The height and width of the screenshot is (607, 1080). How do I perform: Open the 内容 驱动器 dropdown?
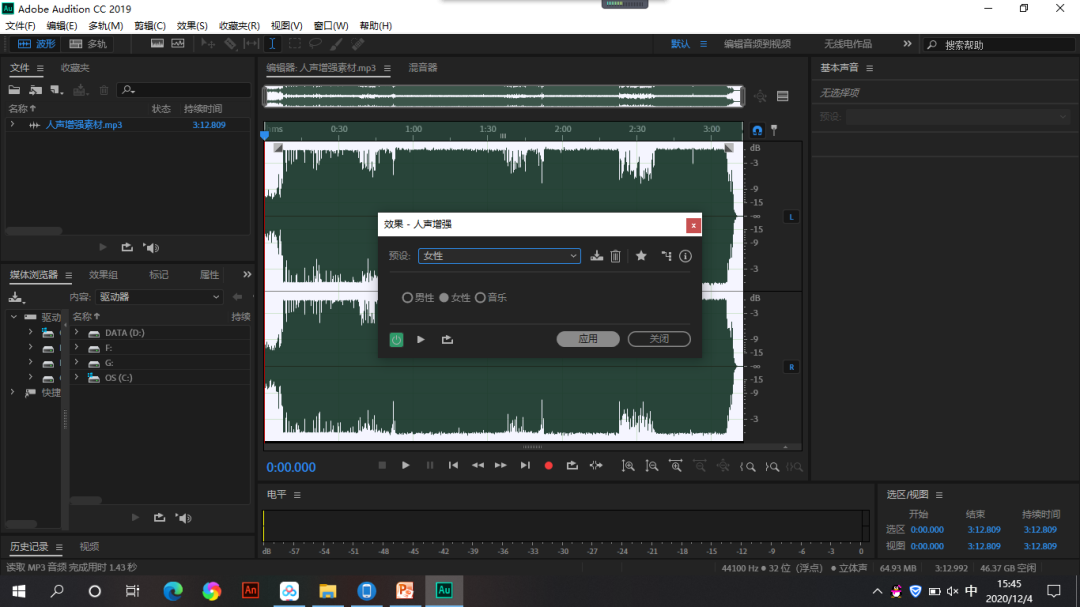pos(159,297)
